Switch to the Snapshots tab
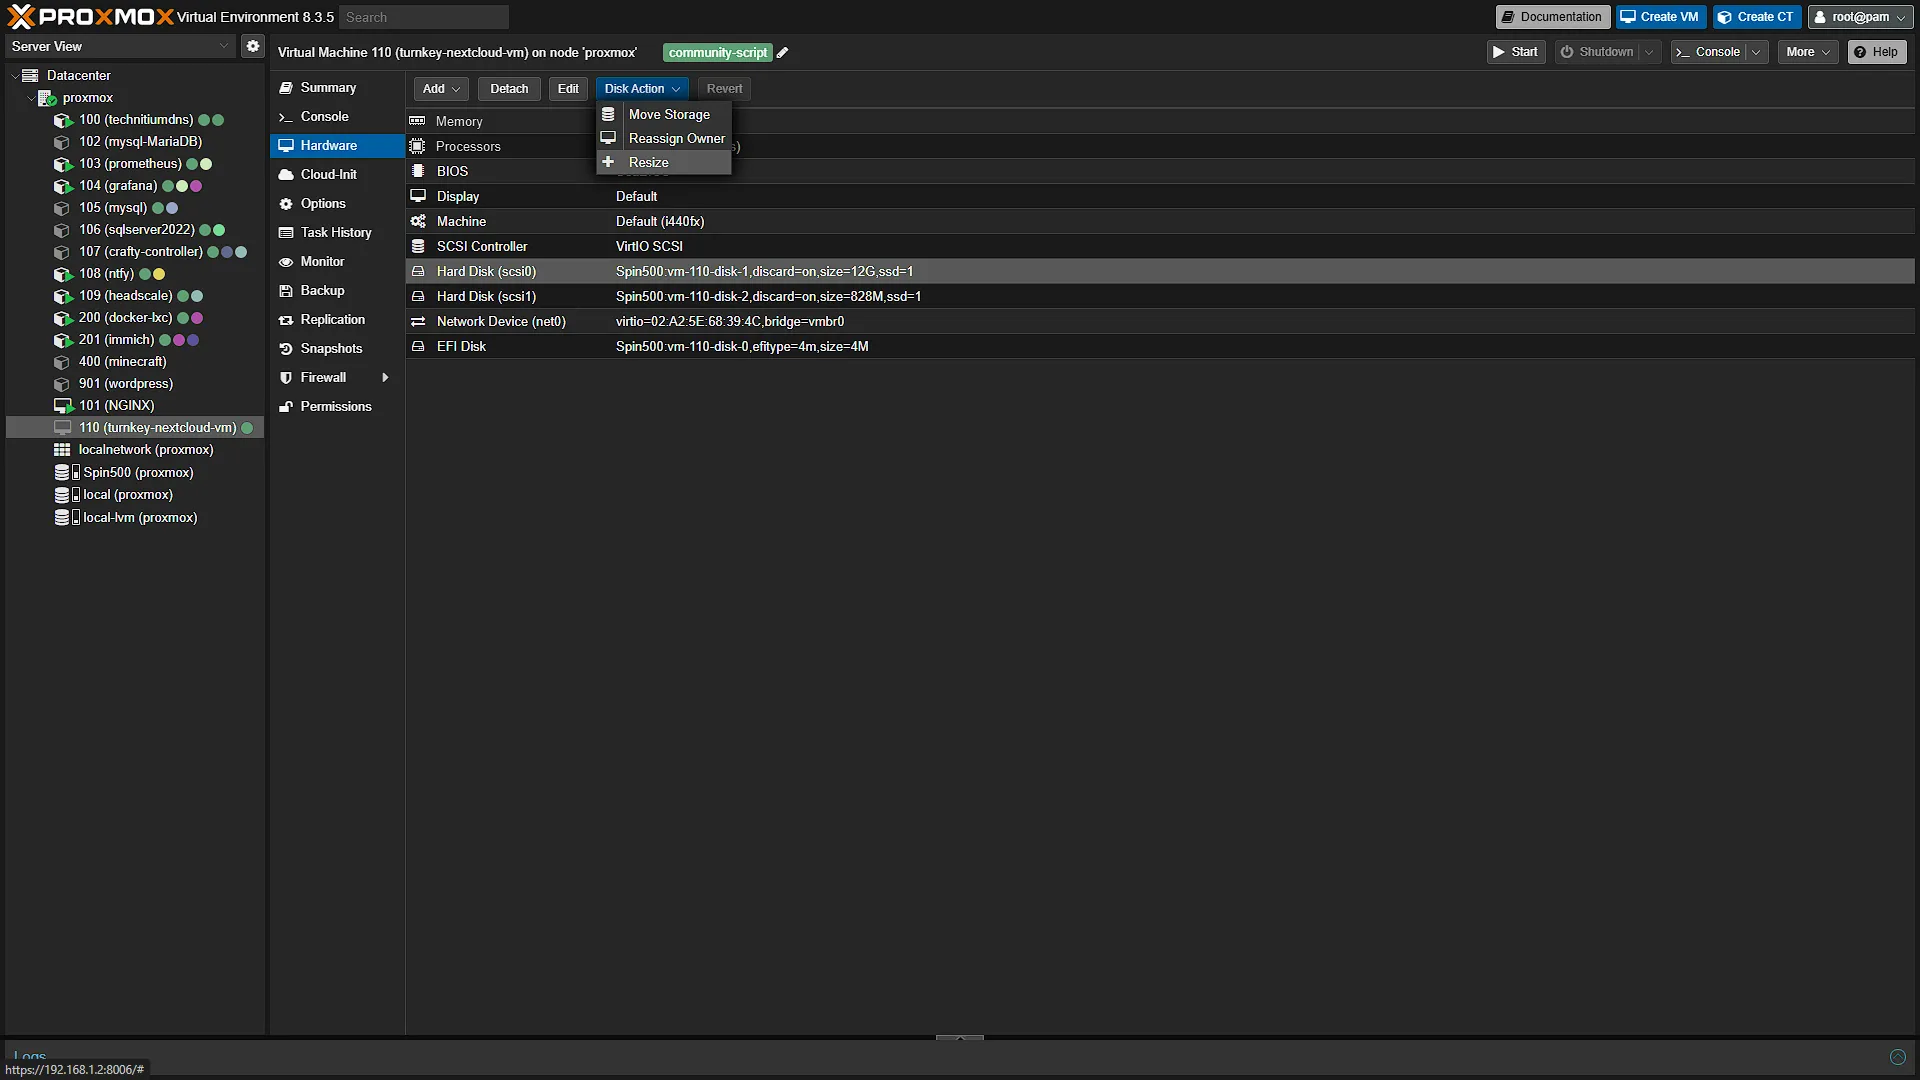1920x1080 pixels. (x=337, y=349)
